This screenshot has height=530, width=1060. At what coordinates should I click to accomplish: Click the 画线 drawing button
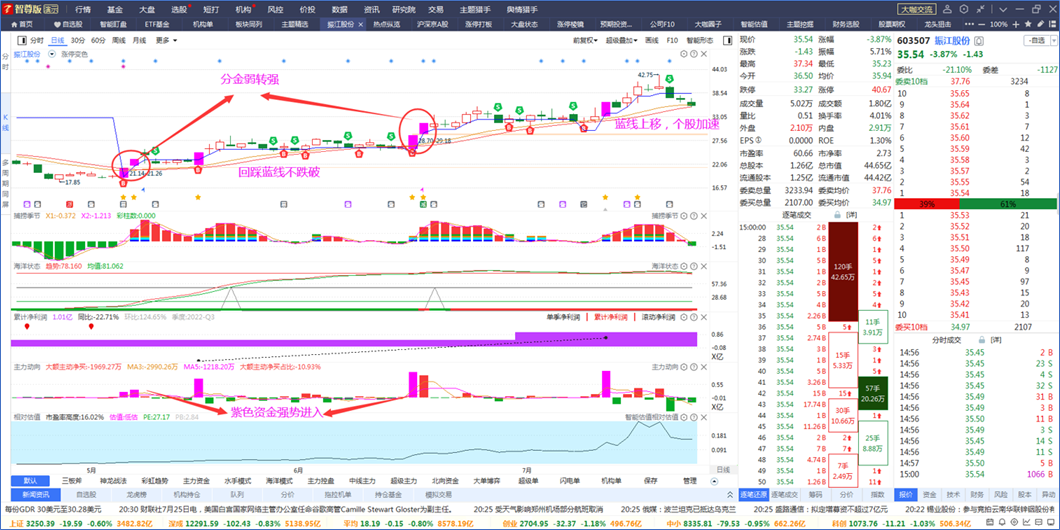click(x=652, y=41)
